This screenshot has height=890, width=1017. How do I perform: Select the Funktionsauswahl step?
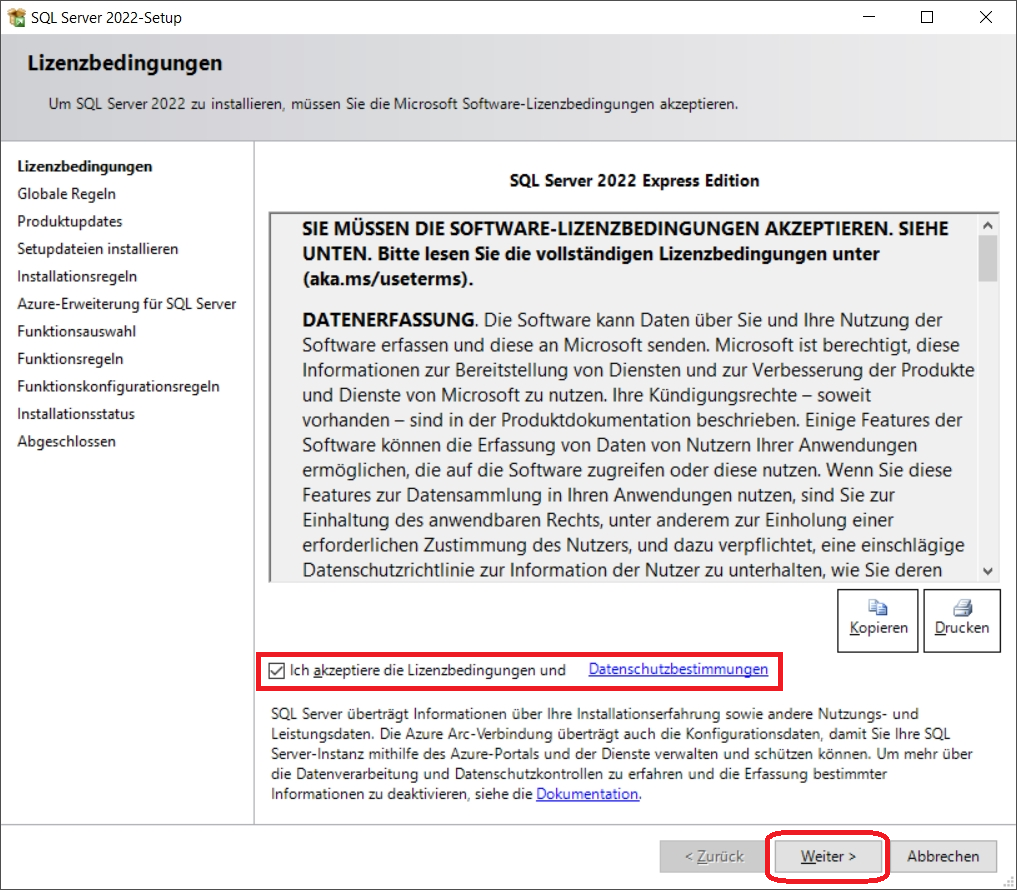click(x=77, y=331)
